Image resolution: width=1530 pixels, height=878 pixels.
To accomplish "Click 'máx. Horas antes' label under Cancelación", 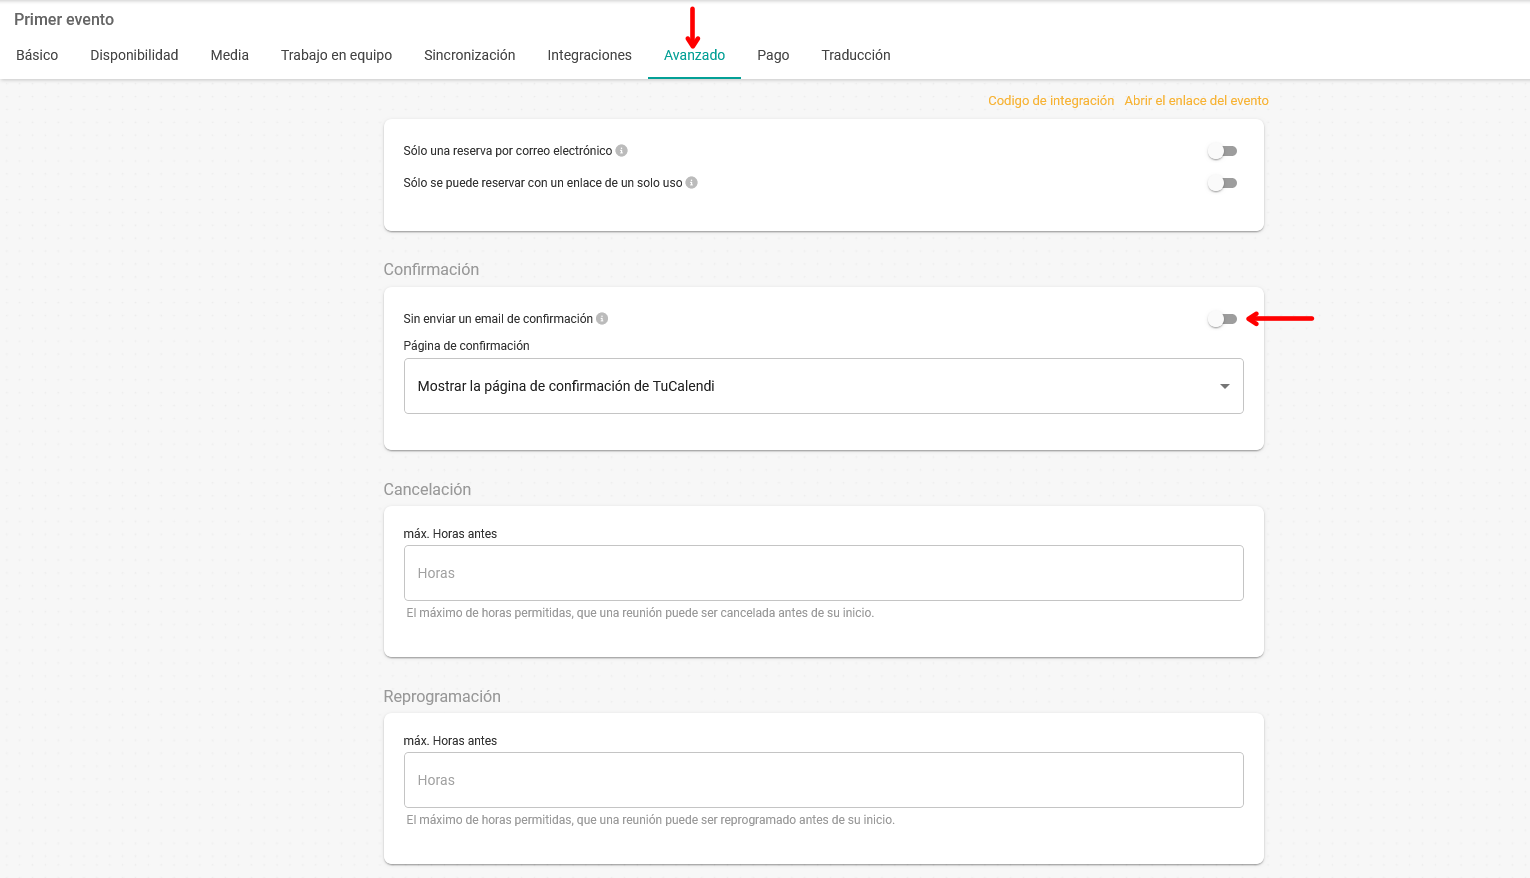I will tap(450, 534).
